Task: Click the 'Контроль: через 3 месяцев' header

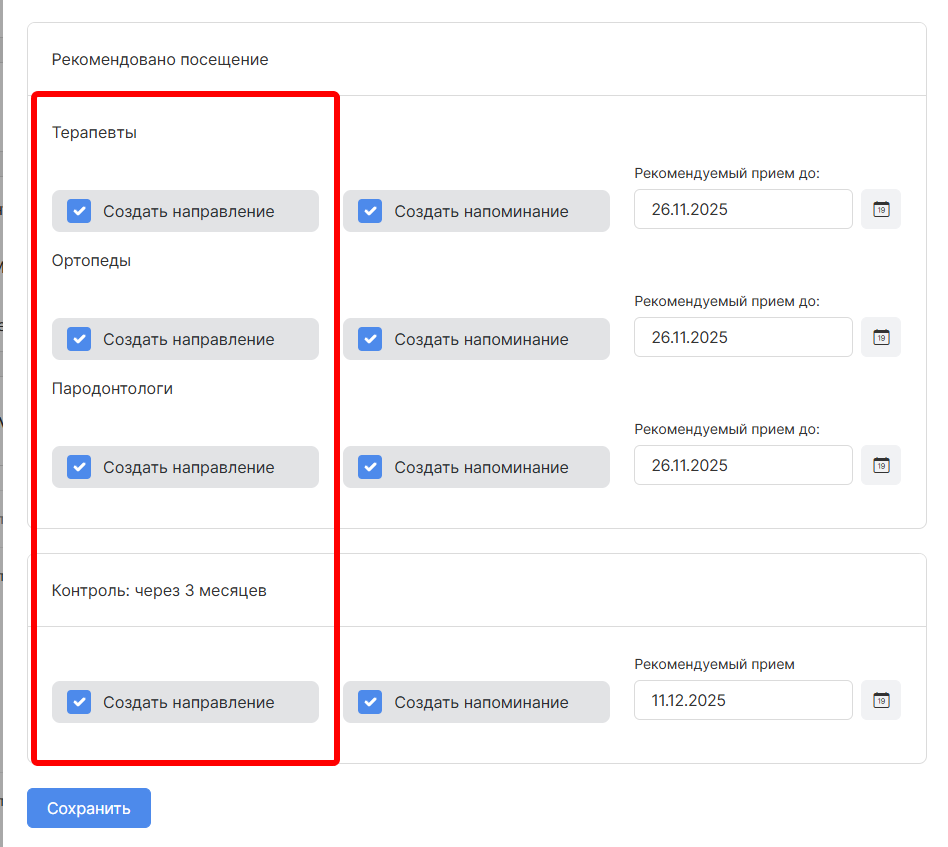Action: [x=159, y=590]
